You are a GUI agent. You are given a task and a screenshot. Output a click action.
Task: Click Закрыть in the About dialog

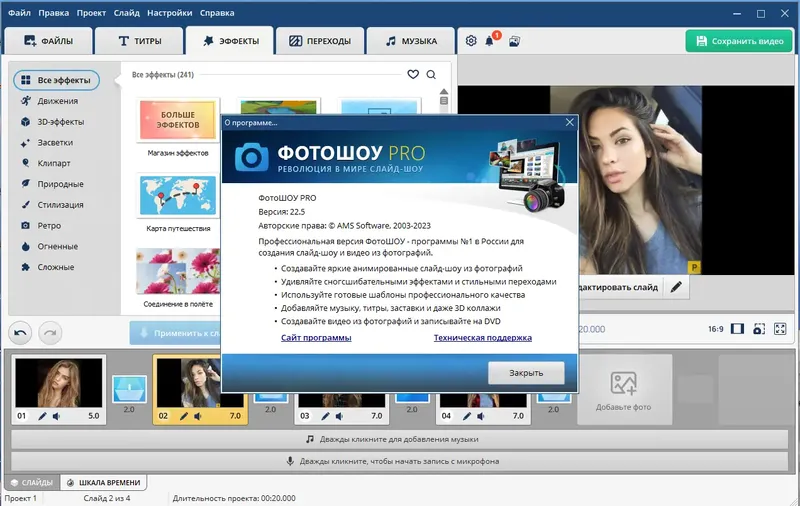pos(526,373)
